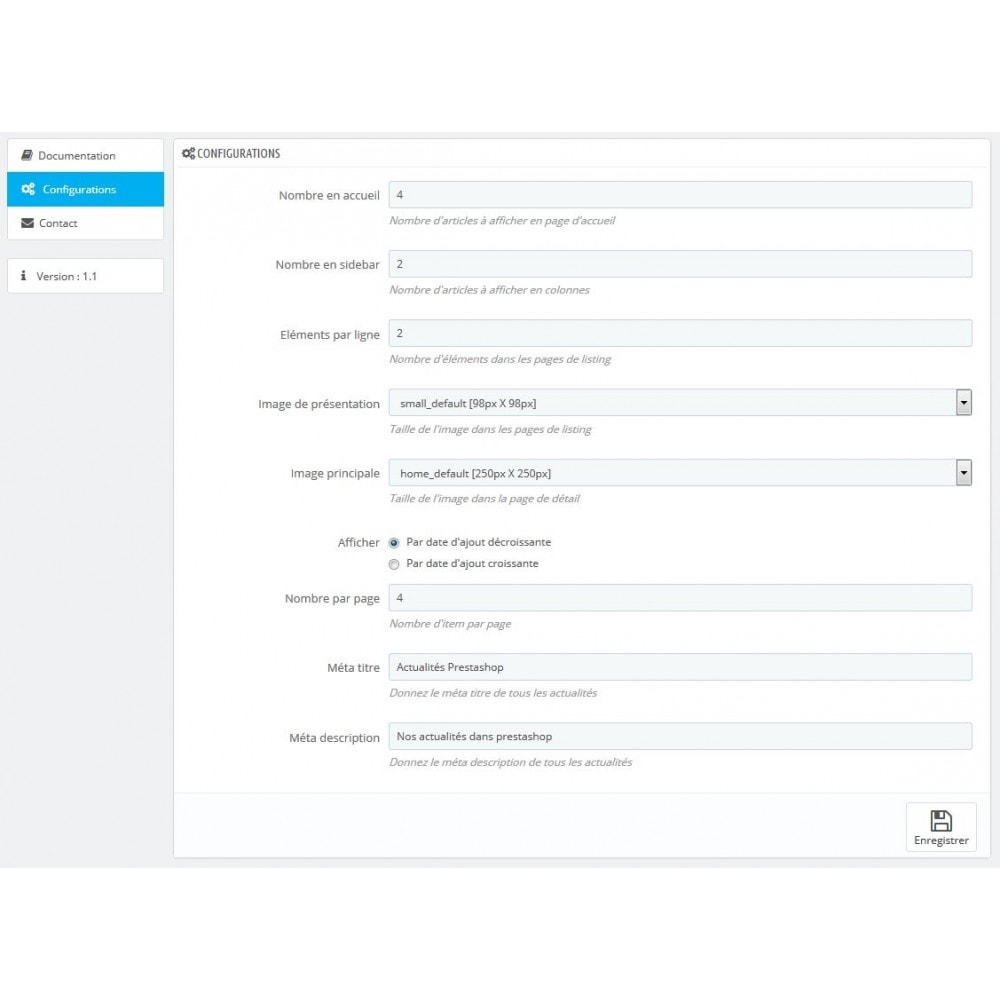Click hint "Nombre d'item par page"
The image size is (1000, 1000).
[x=450, y=624]
